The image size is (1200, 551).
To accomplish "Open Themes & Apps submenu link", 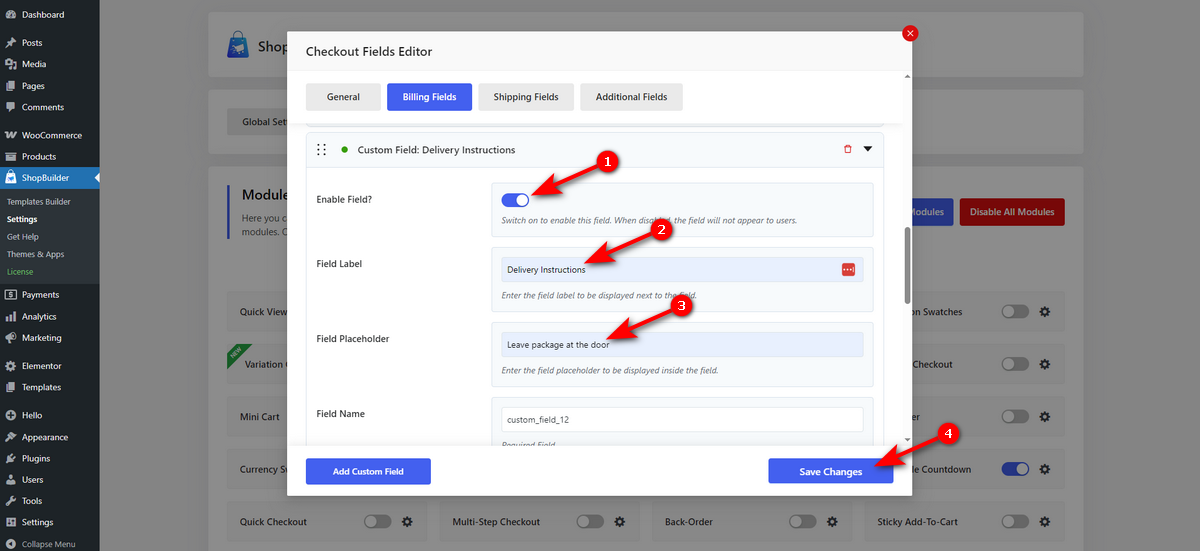I will 35,254.
